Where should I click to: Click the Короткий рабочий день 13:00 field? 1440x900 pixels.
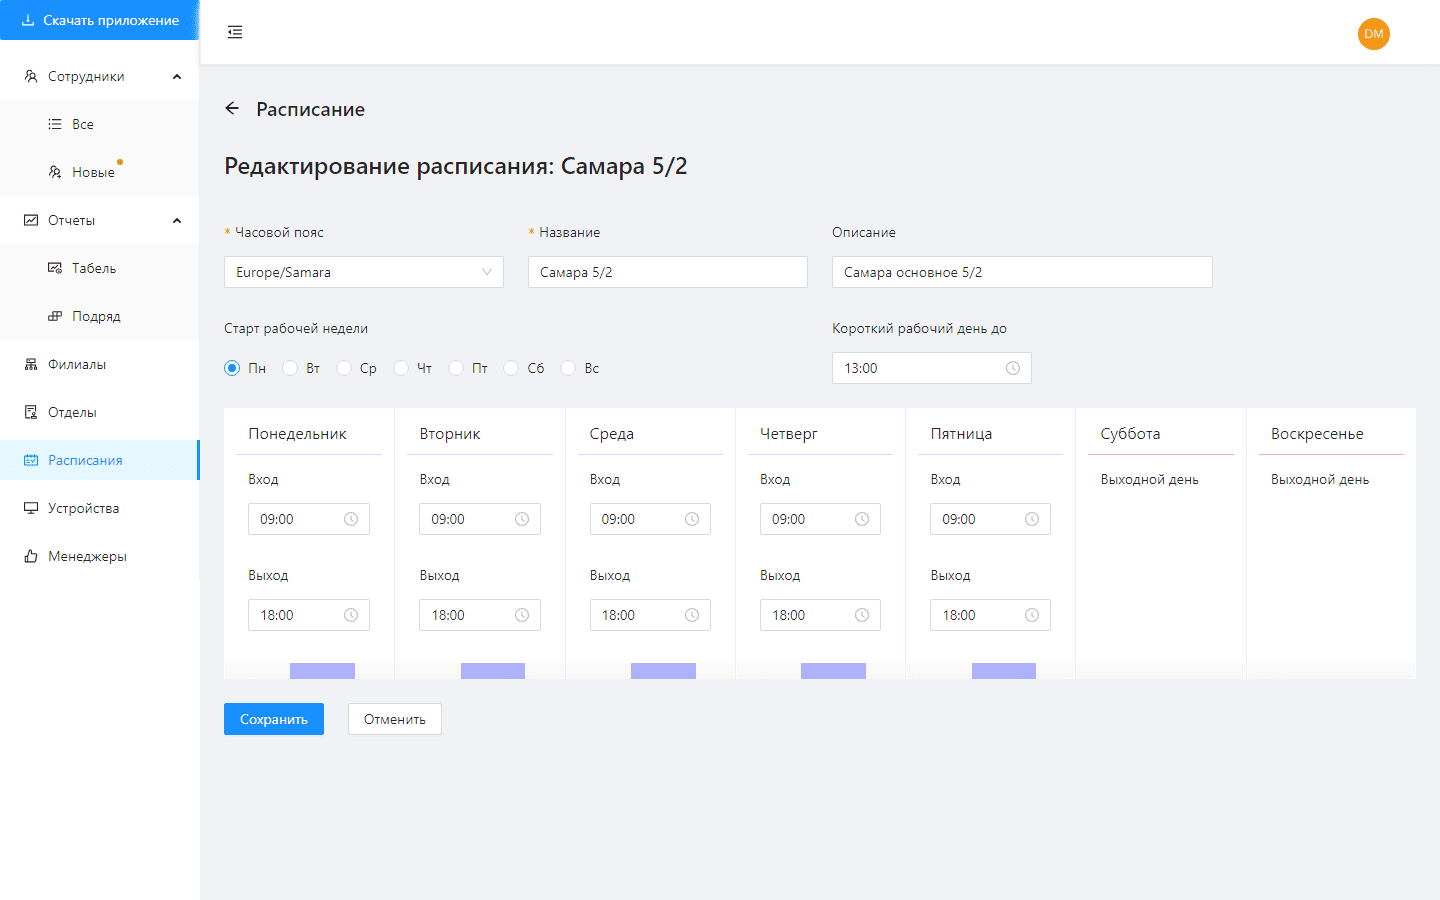pos(932,368)
